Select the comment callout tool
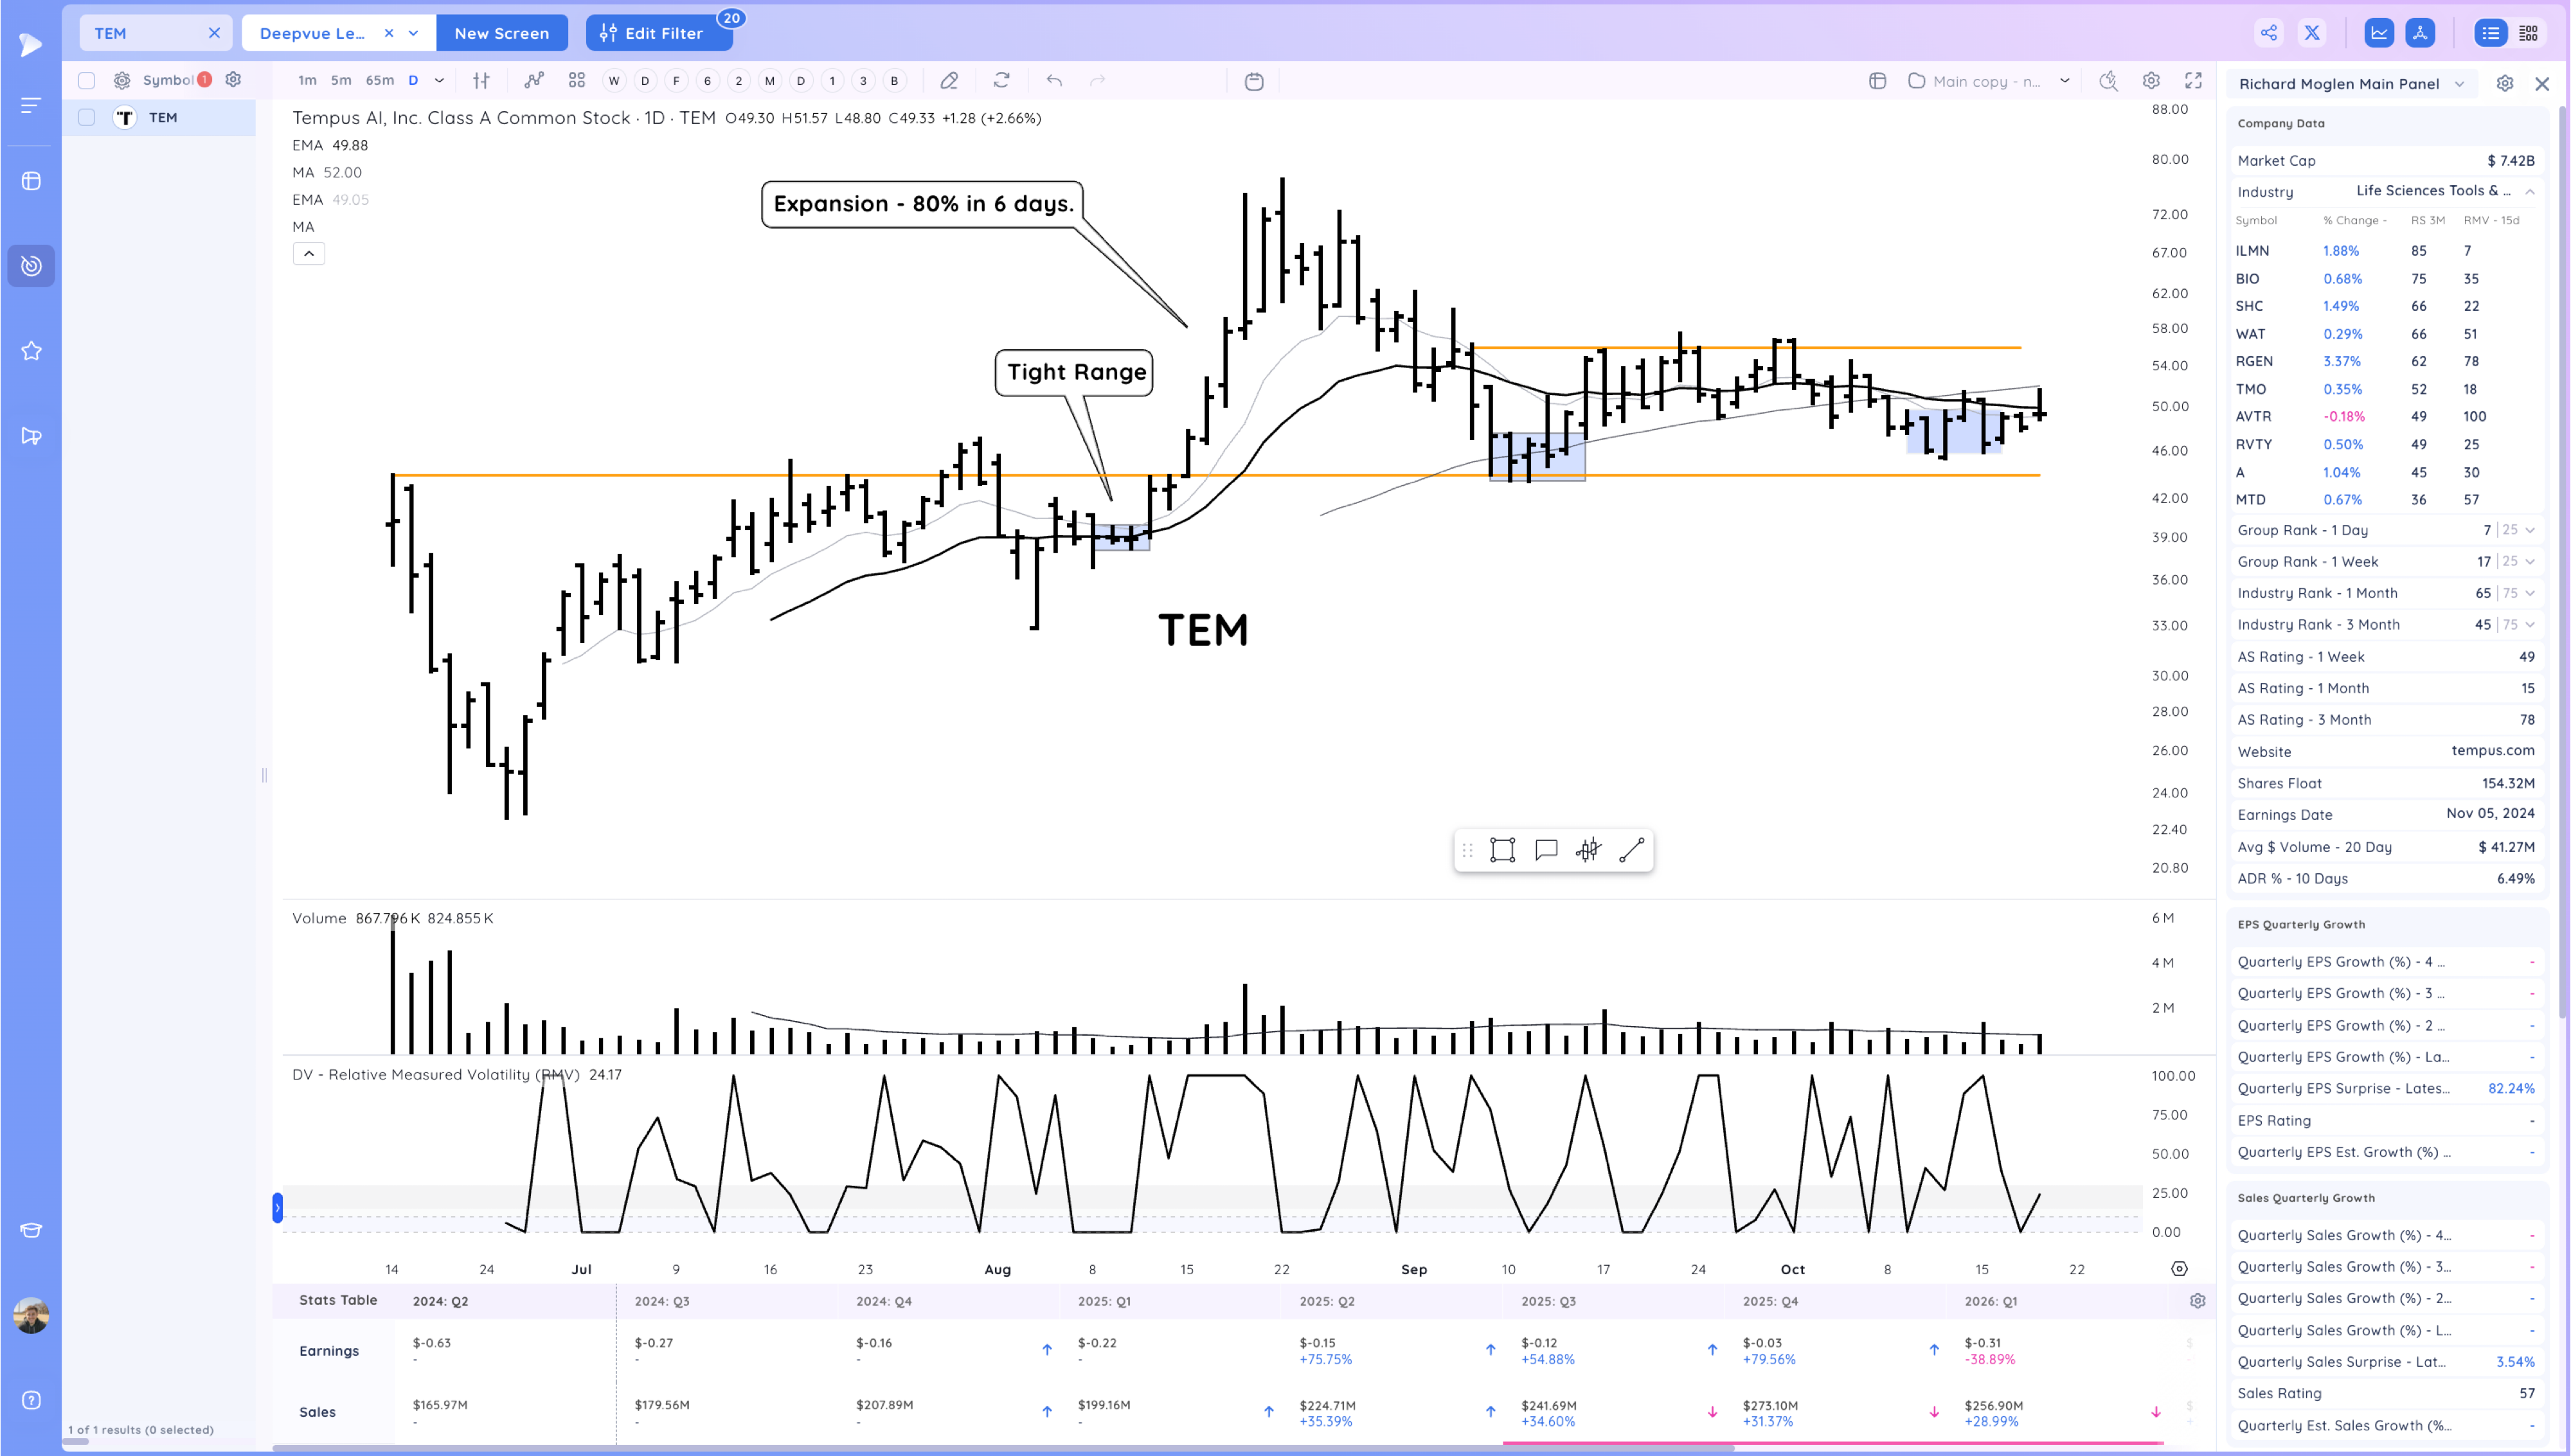 pyautogui.click(x=1546, y=850)
